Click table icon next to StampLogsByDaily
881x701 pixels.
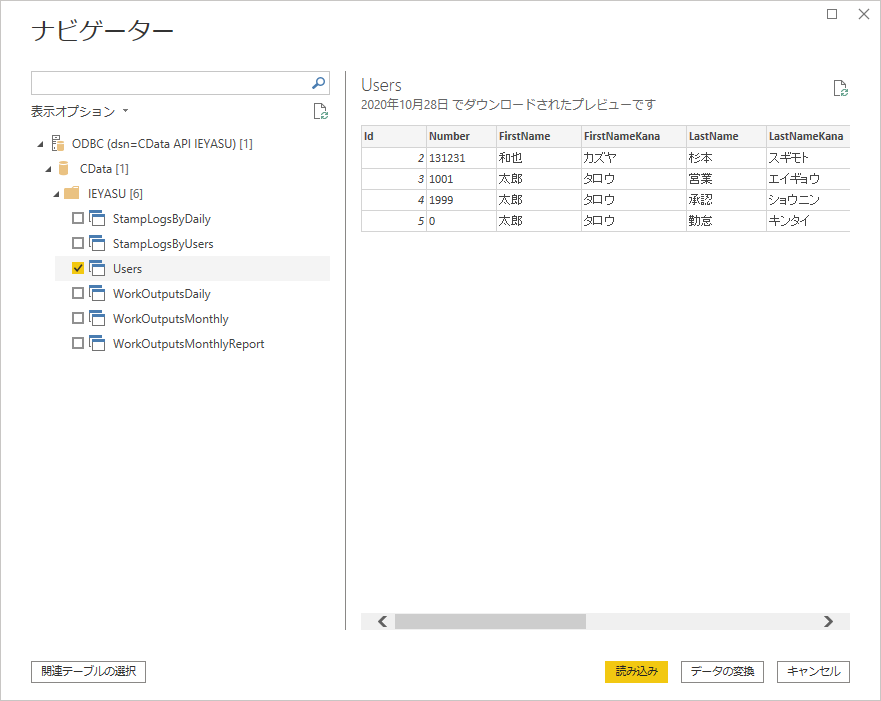(97, 219)
